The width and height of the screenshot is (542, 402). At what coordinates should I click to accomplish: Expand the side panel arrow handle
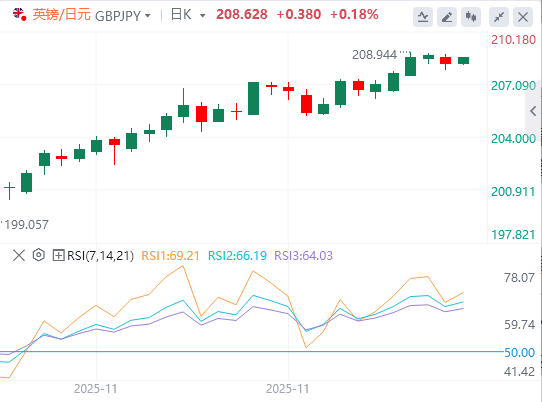pos(533,111)
